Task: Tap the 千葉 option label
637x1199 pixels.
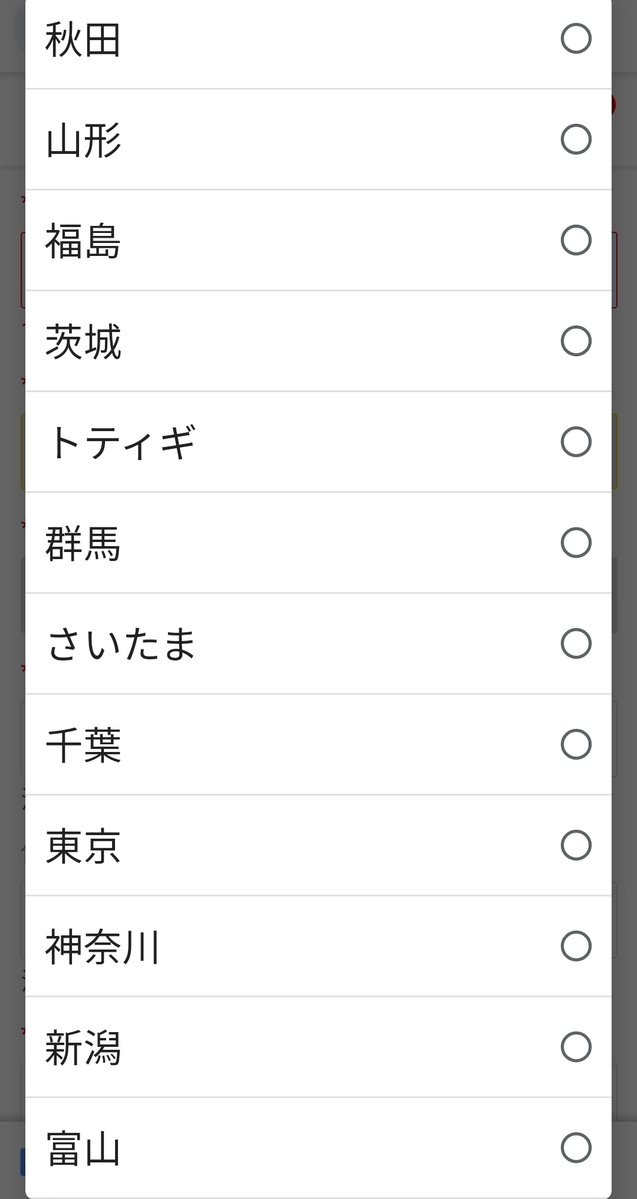Action: (83, 745)
